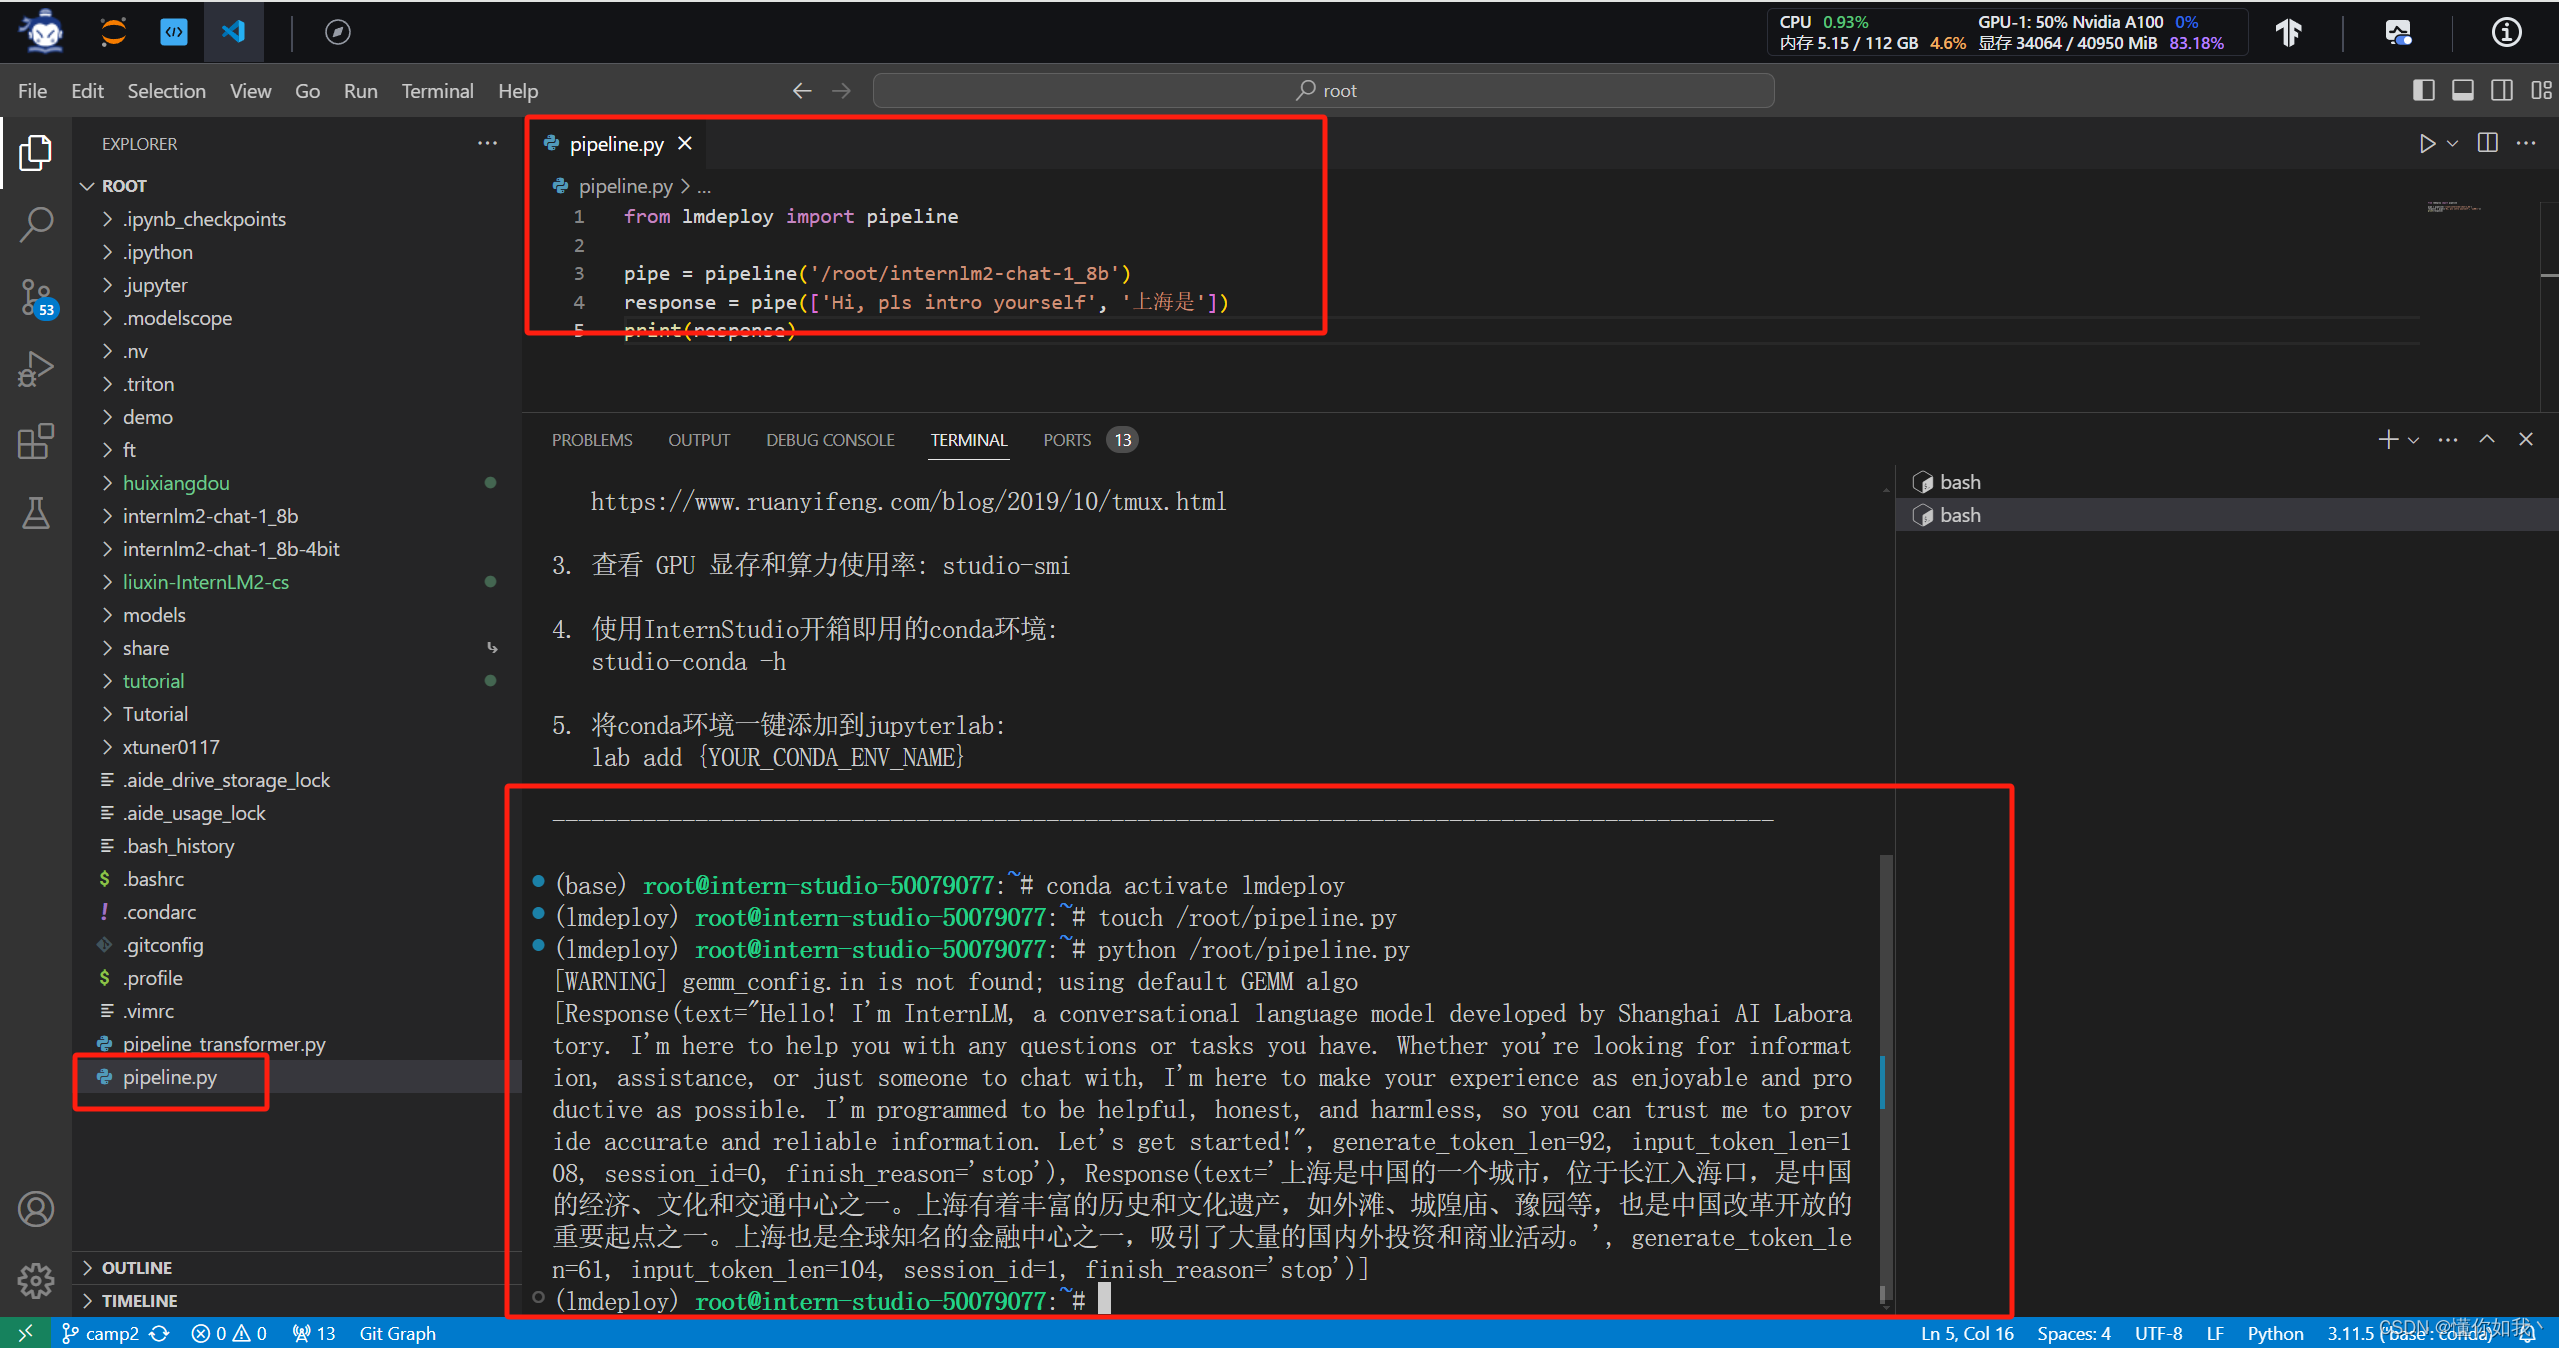
Task: Click root command center search box
Action: tap(1323, 91)
